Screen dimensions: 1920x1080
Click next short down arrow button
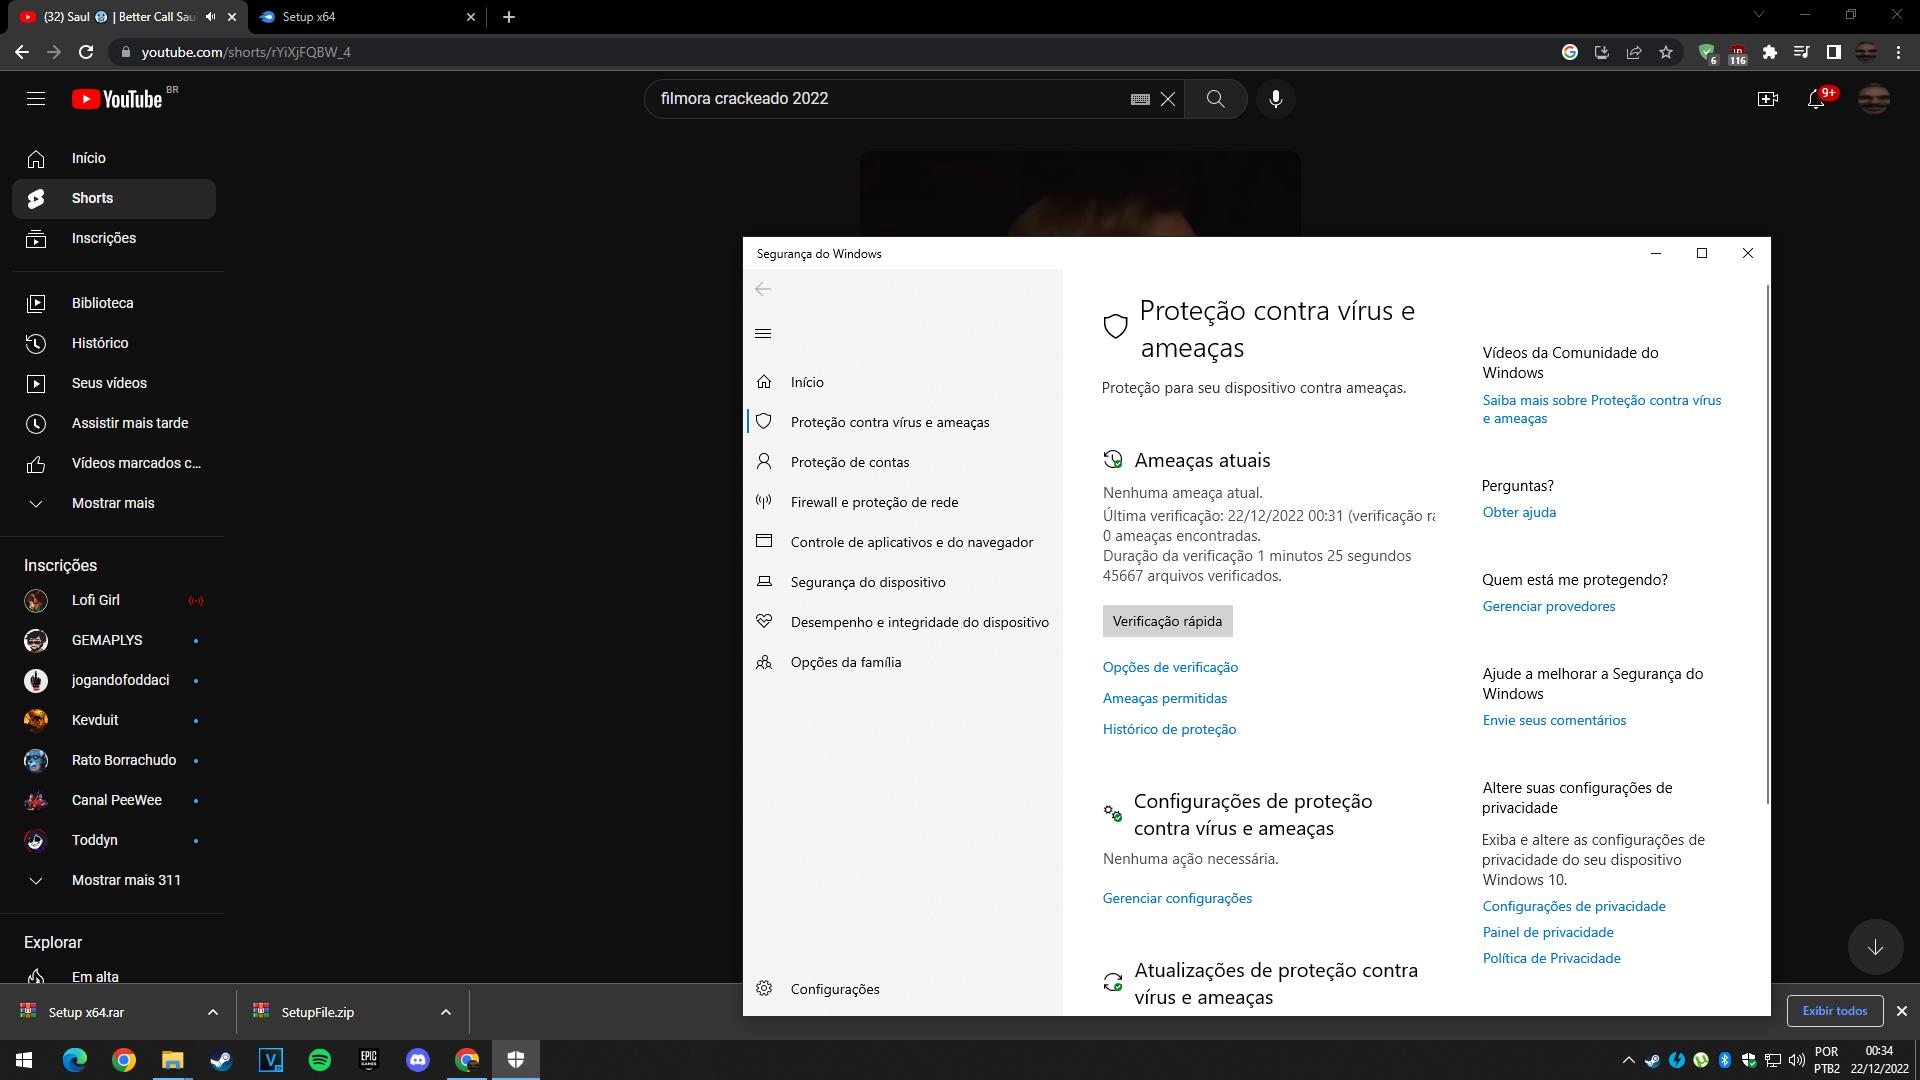1875,947
